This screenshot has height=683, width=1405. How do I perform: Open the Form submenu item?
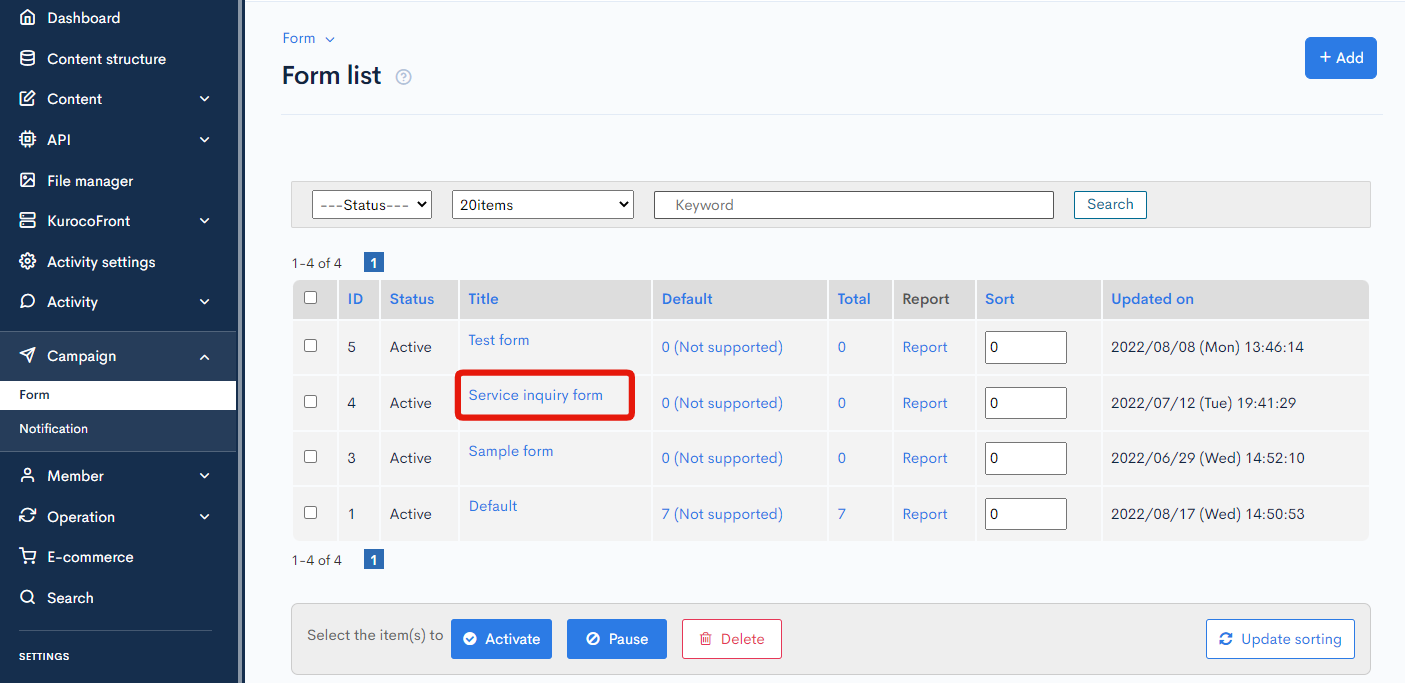point(118,395)
